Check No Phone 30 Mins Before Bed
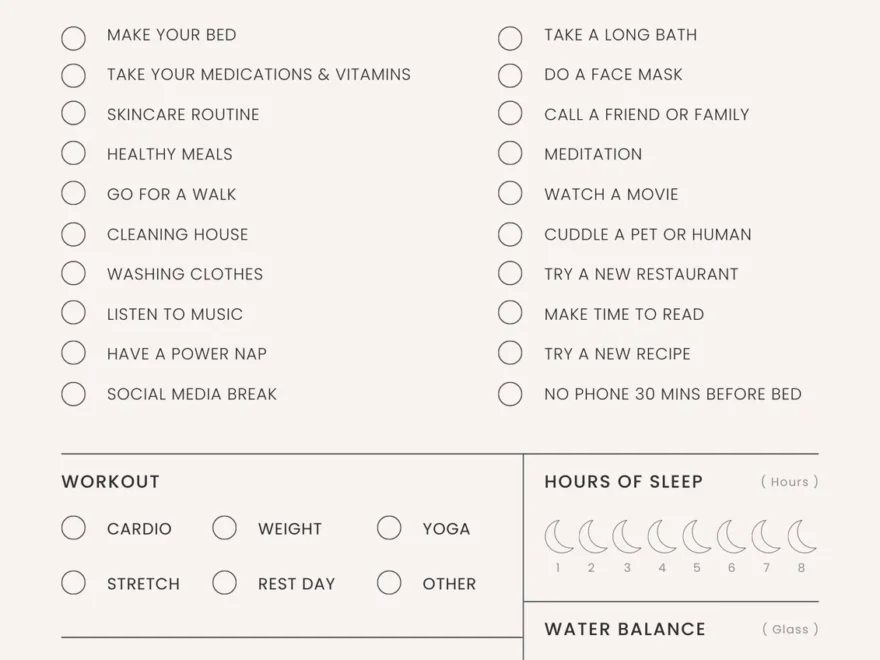Image resolution: width=880 pixels, height=660 pixels. (x=510, y=393)
